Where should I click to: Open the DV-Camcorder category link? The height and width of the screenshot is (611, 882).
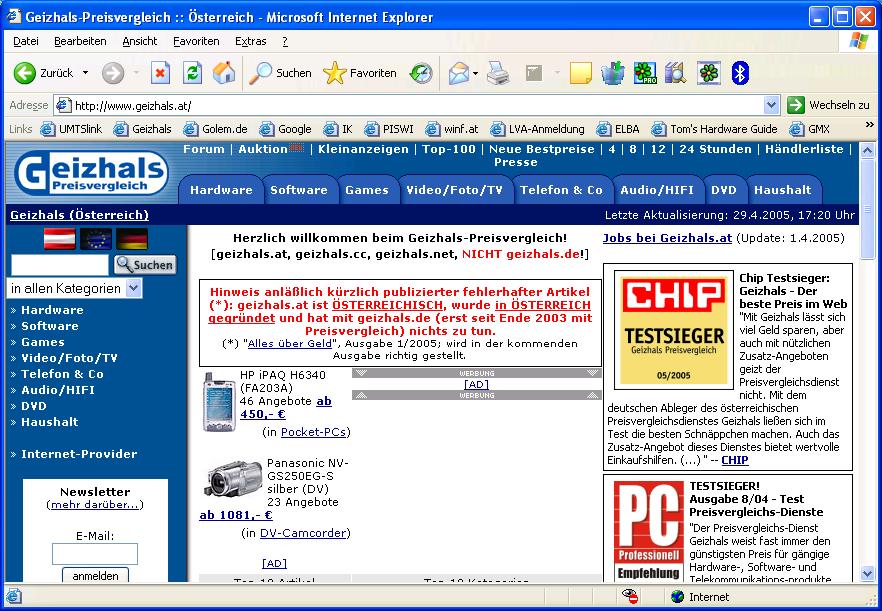(x=303, y=533)
